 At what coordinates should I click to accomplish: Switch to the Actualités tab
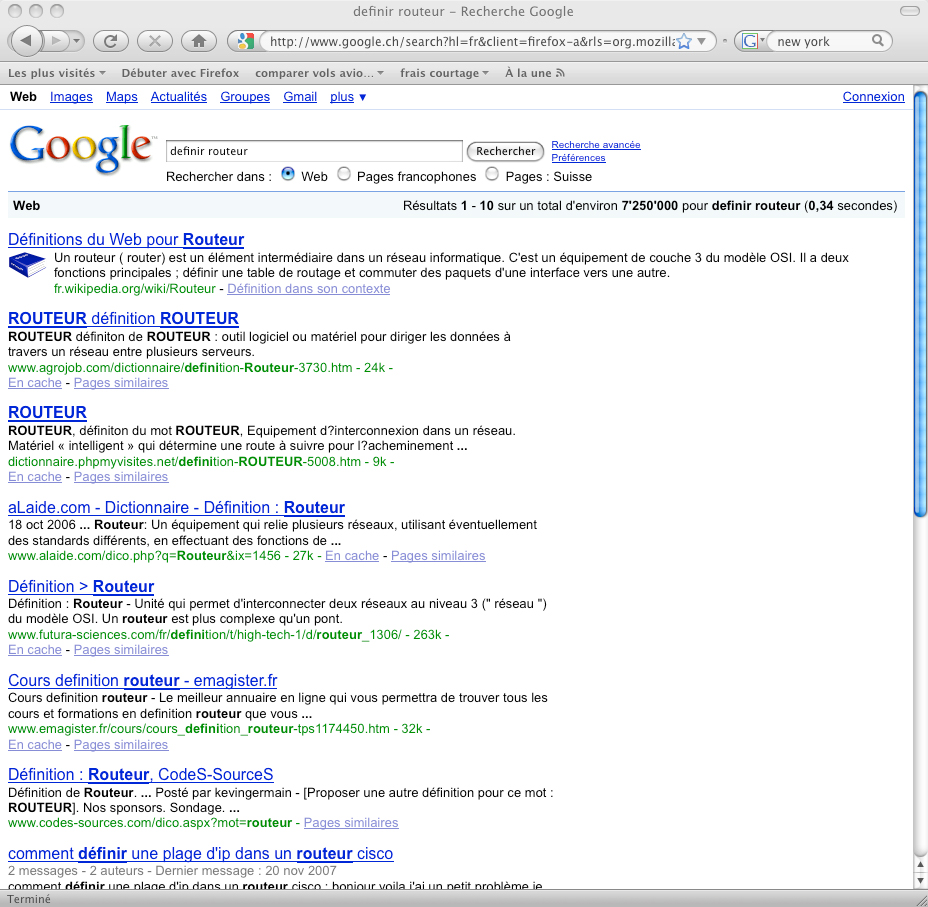(179, 97)
